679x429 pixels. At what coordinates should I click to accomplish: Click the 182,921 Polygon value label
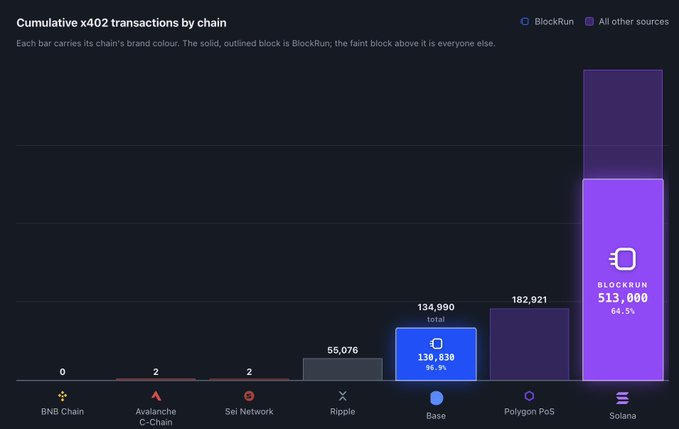pos(529,300)
